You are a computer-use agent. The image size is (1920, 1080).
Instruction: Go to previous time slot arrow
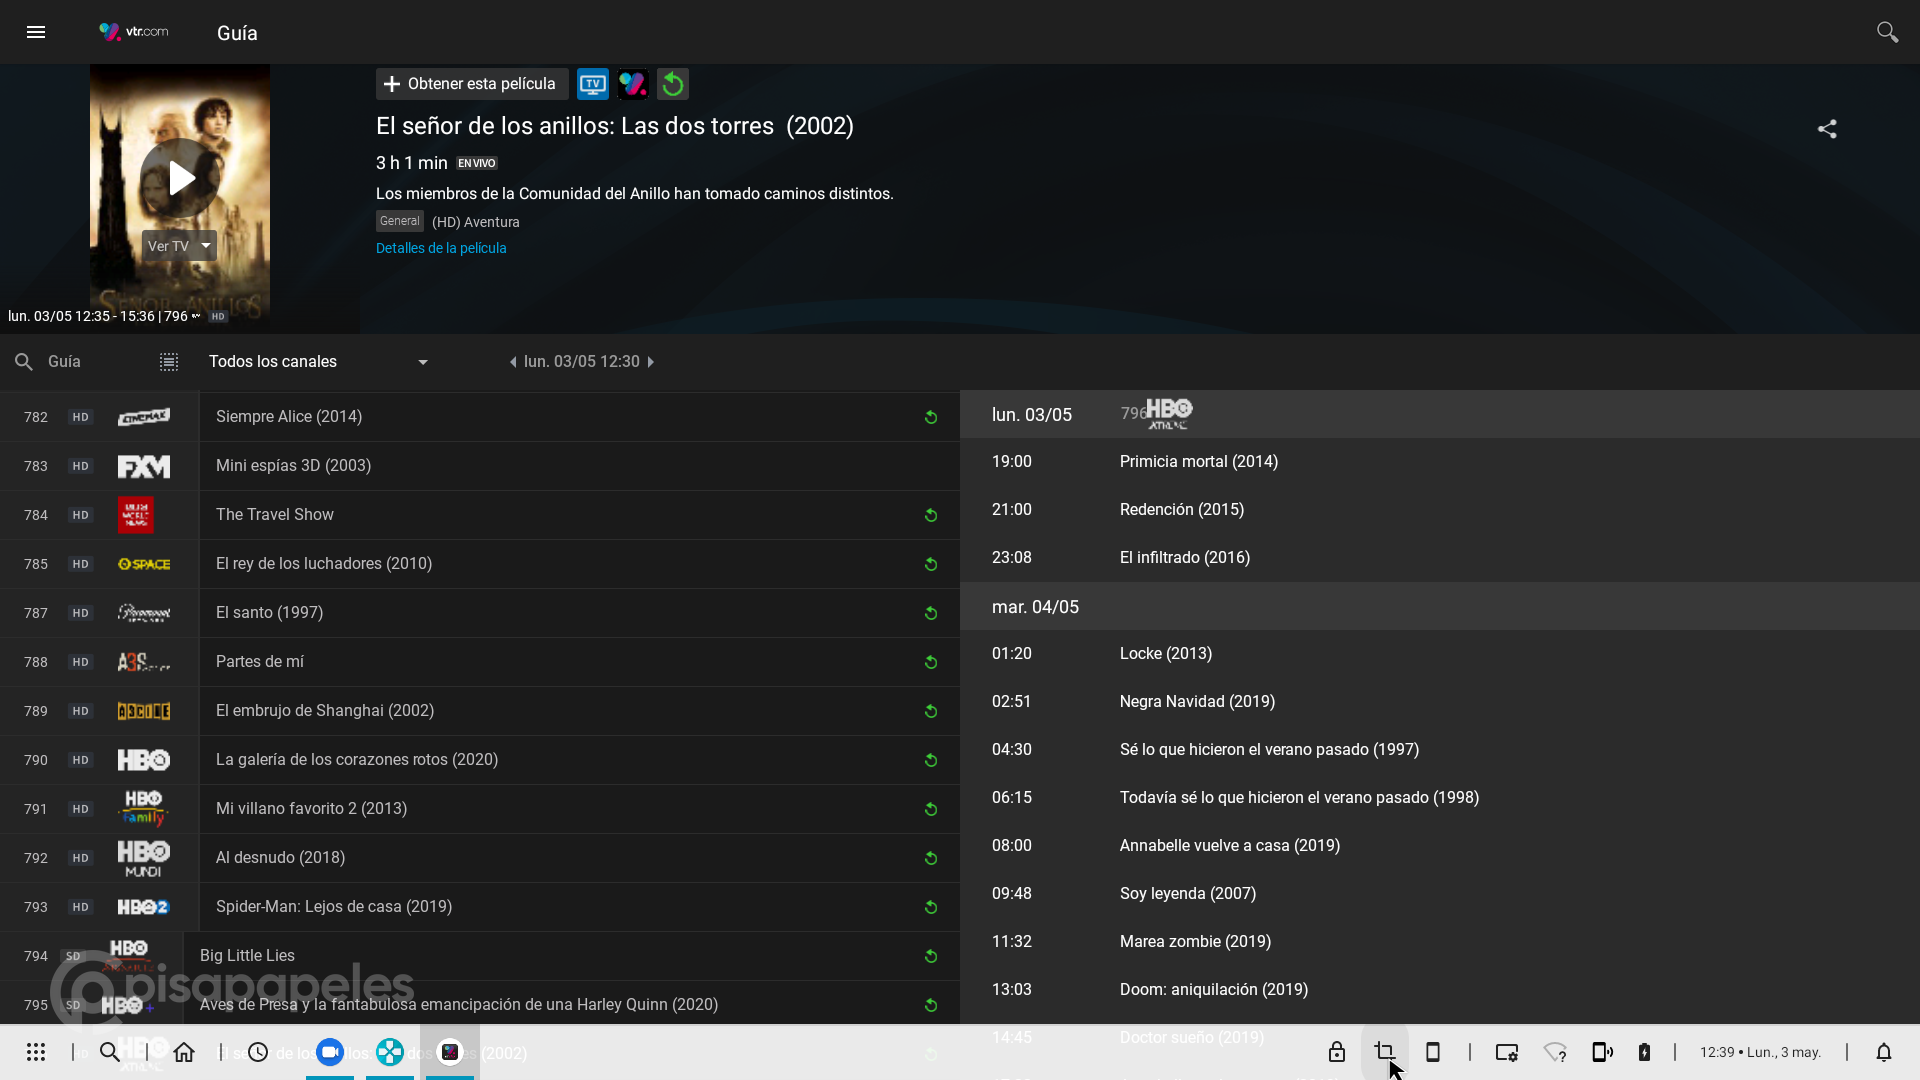(513, 362)
